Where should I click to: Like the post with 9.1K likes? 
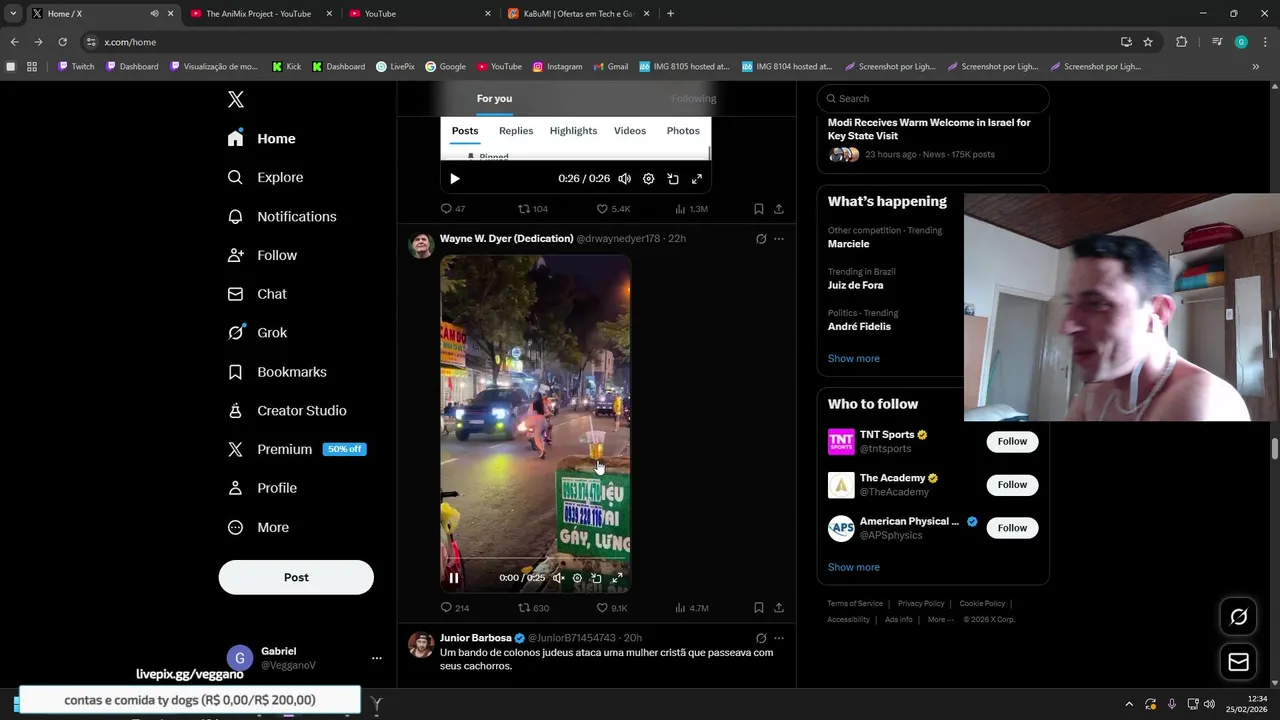tap(612, 608)
